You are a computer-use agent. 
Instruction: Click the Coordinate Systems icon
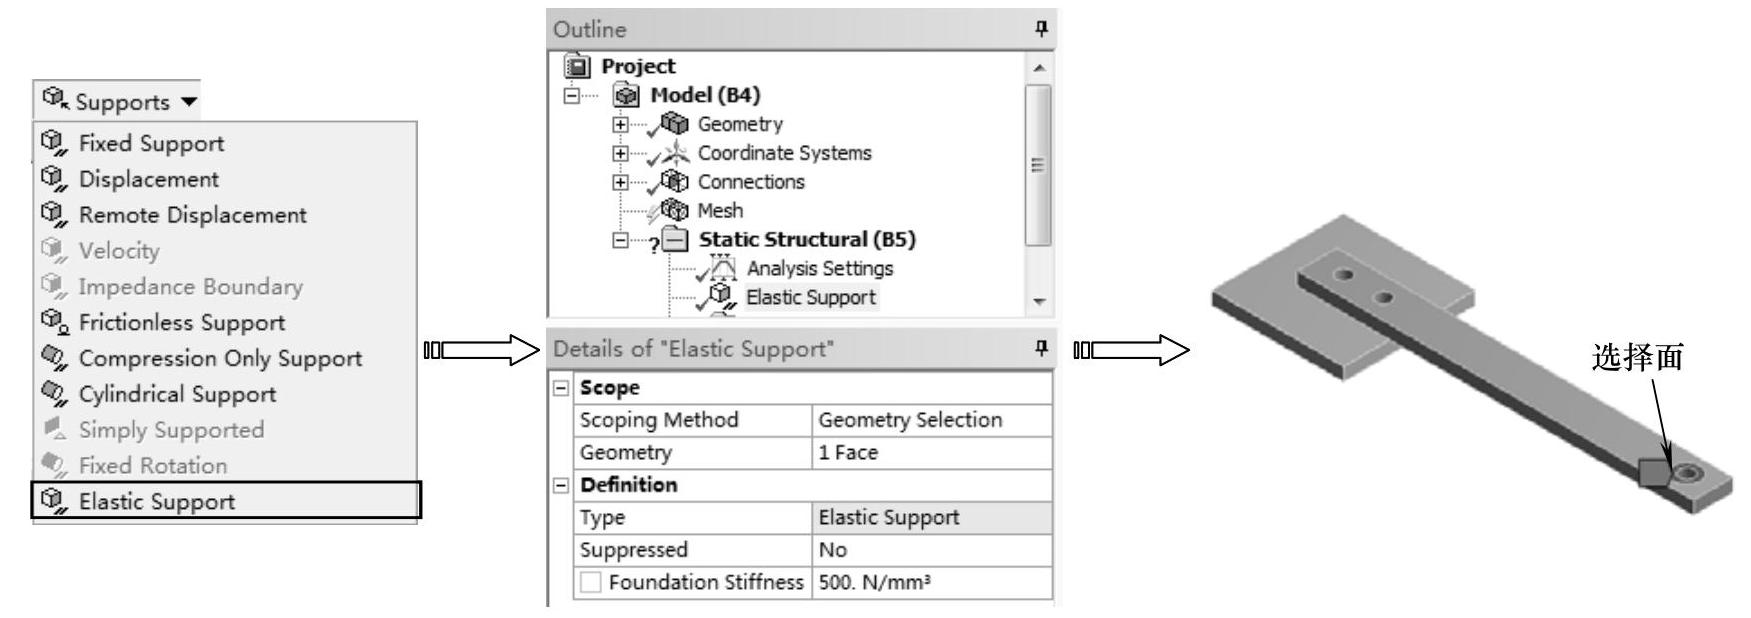[676, 153]
